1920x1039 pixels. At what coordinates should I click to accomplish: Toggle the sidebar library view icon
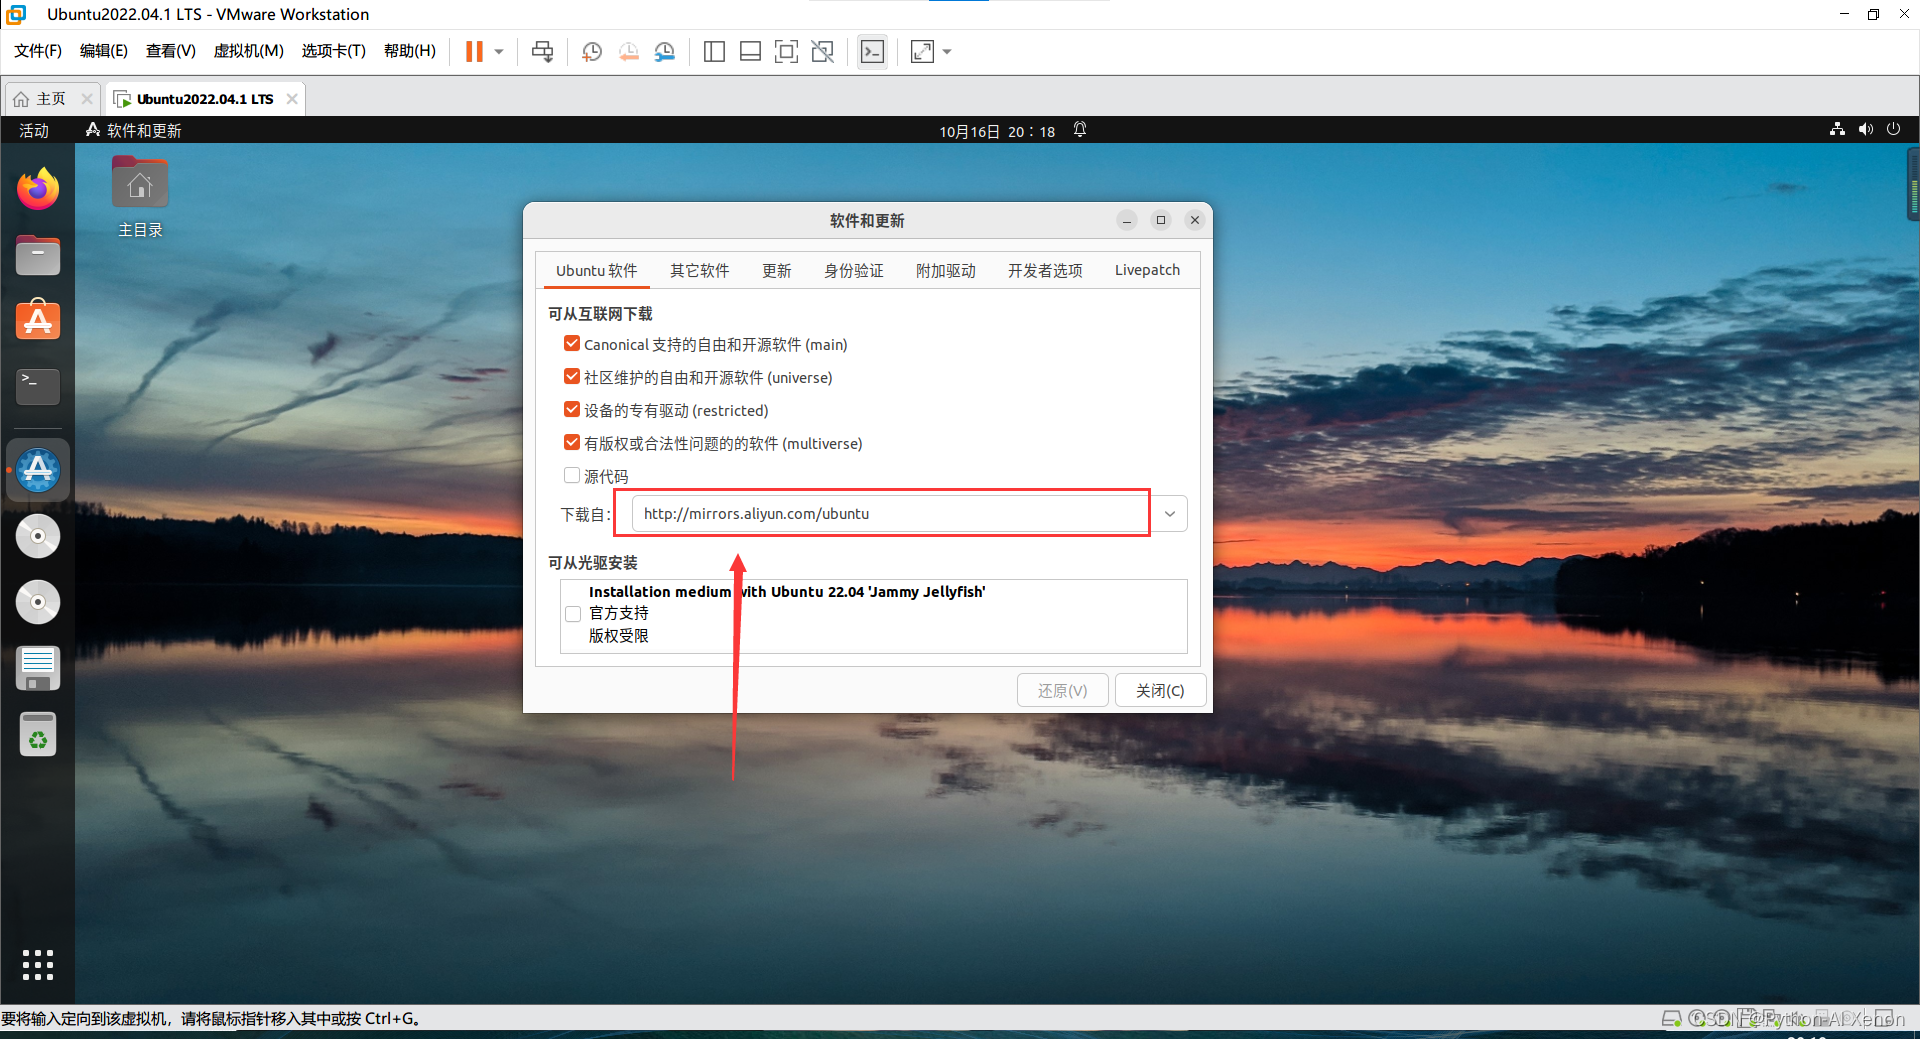pos(714,52)
